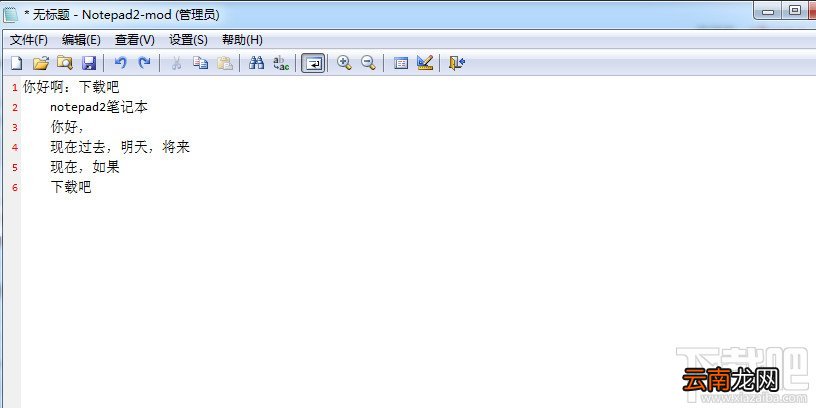Open file with the folder icon
816x408 pixels.
pyautogui.click(x=40, y=63)
